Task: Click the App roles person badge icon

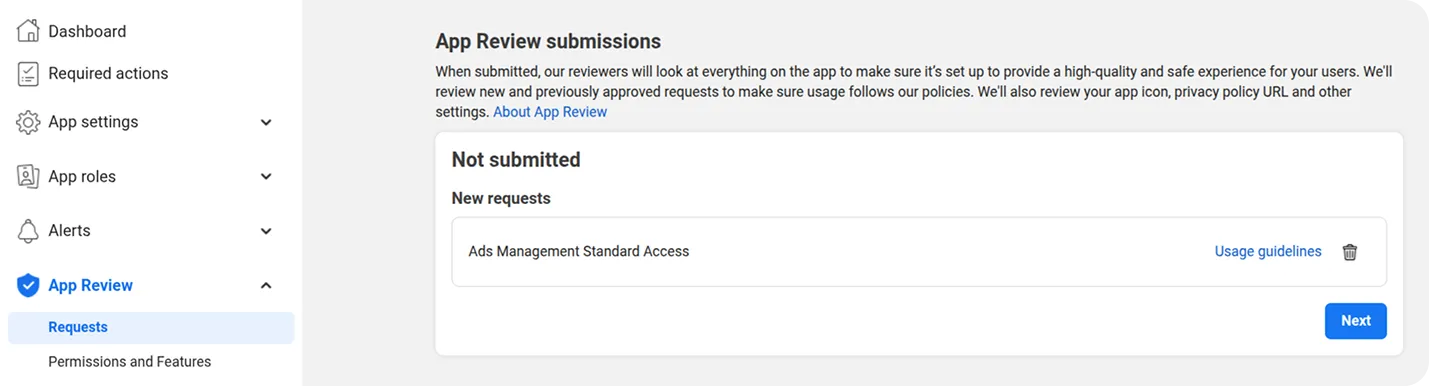Action: 28,176
